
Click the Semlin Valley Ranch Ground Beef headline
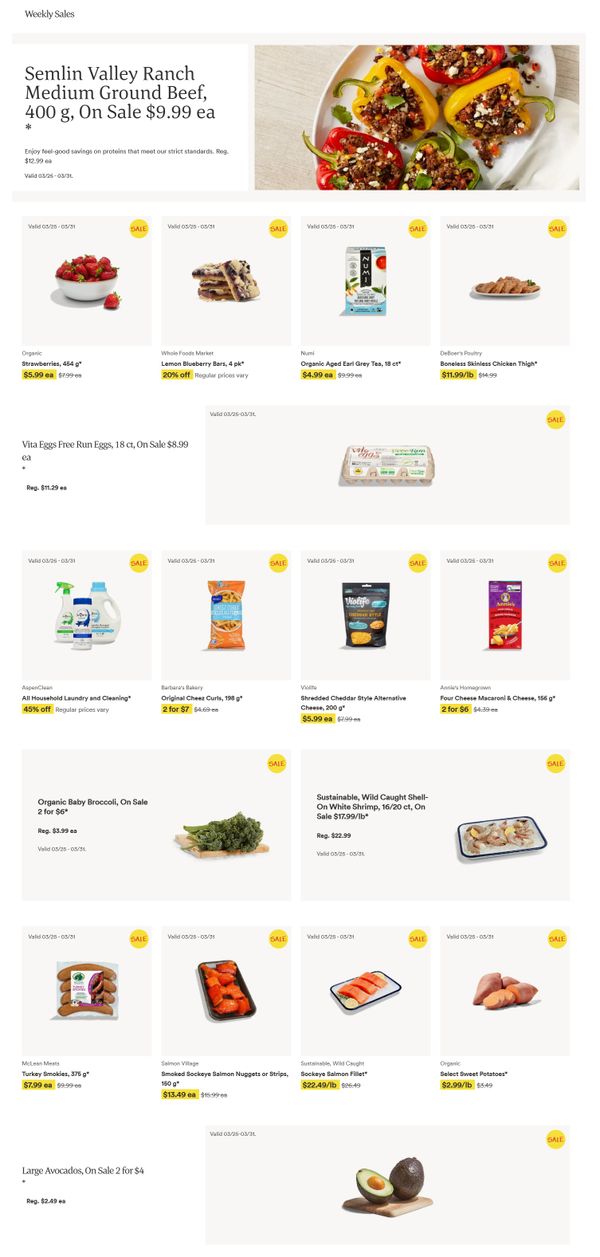(119, 93)
